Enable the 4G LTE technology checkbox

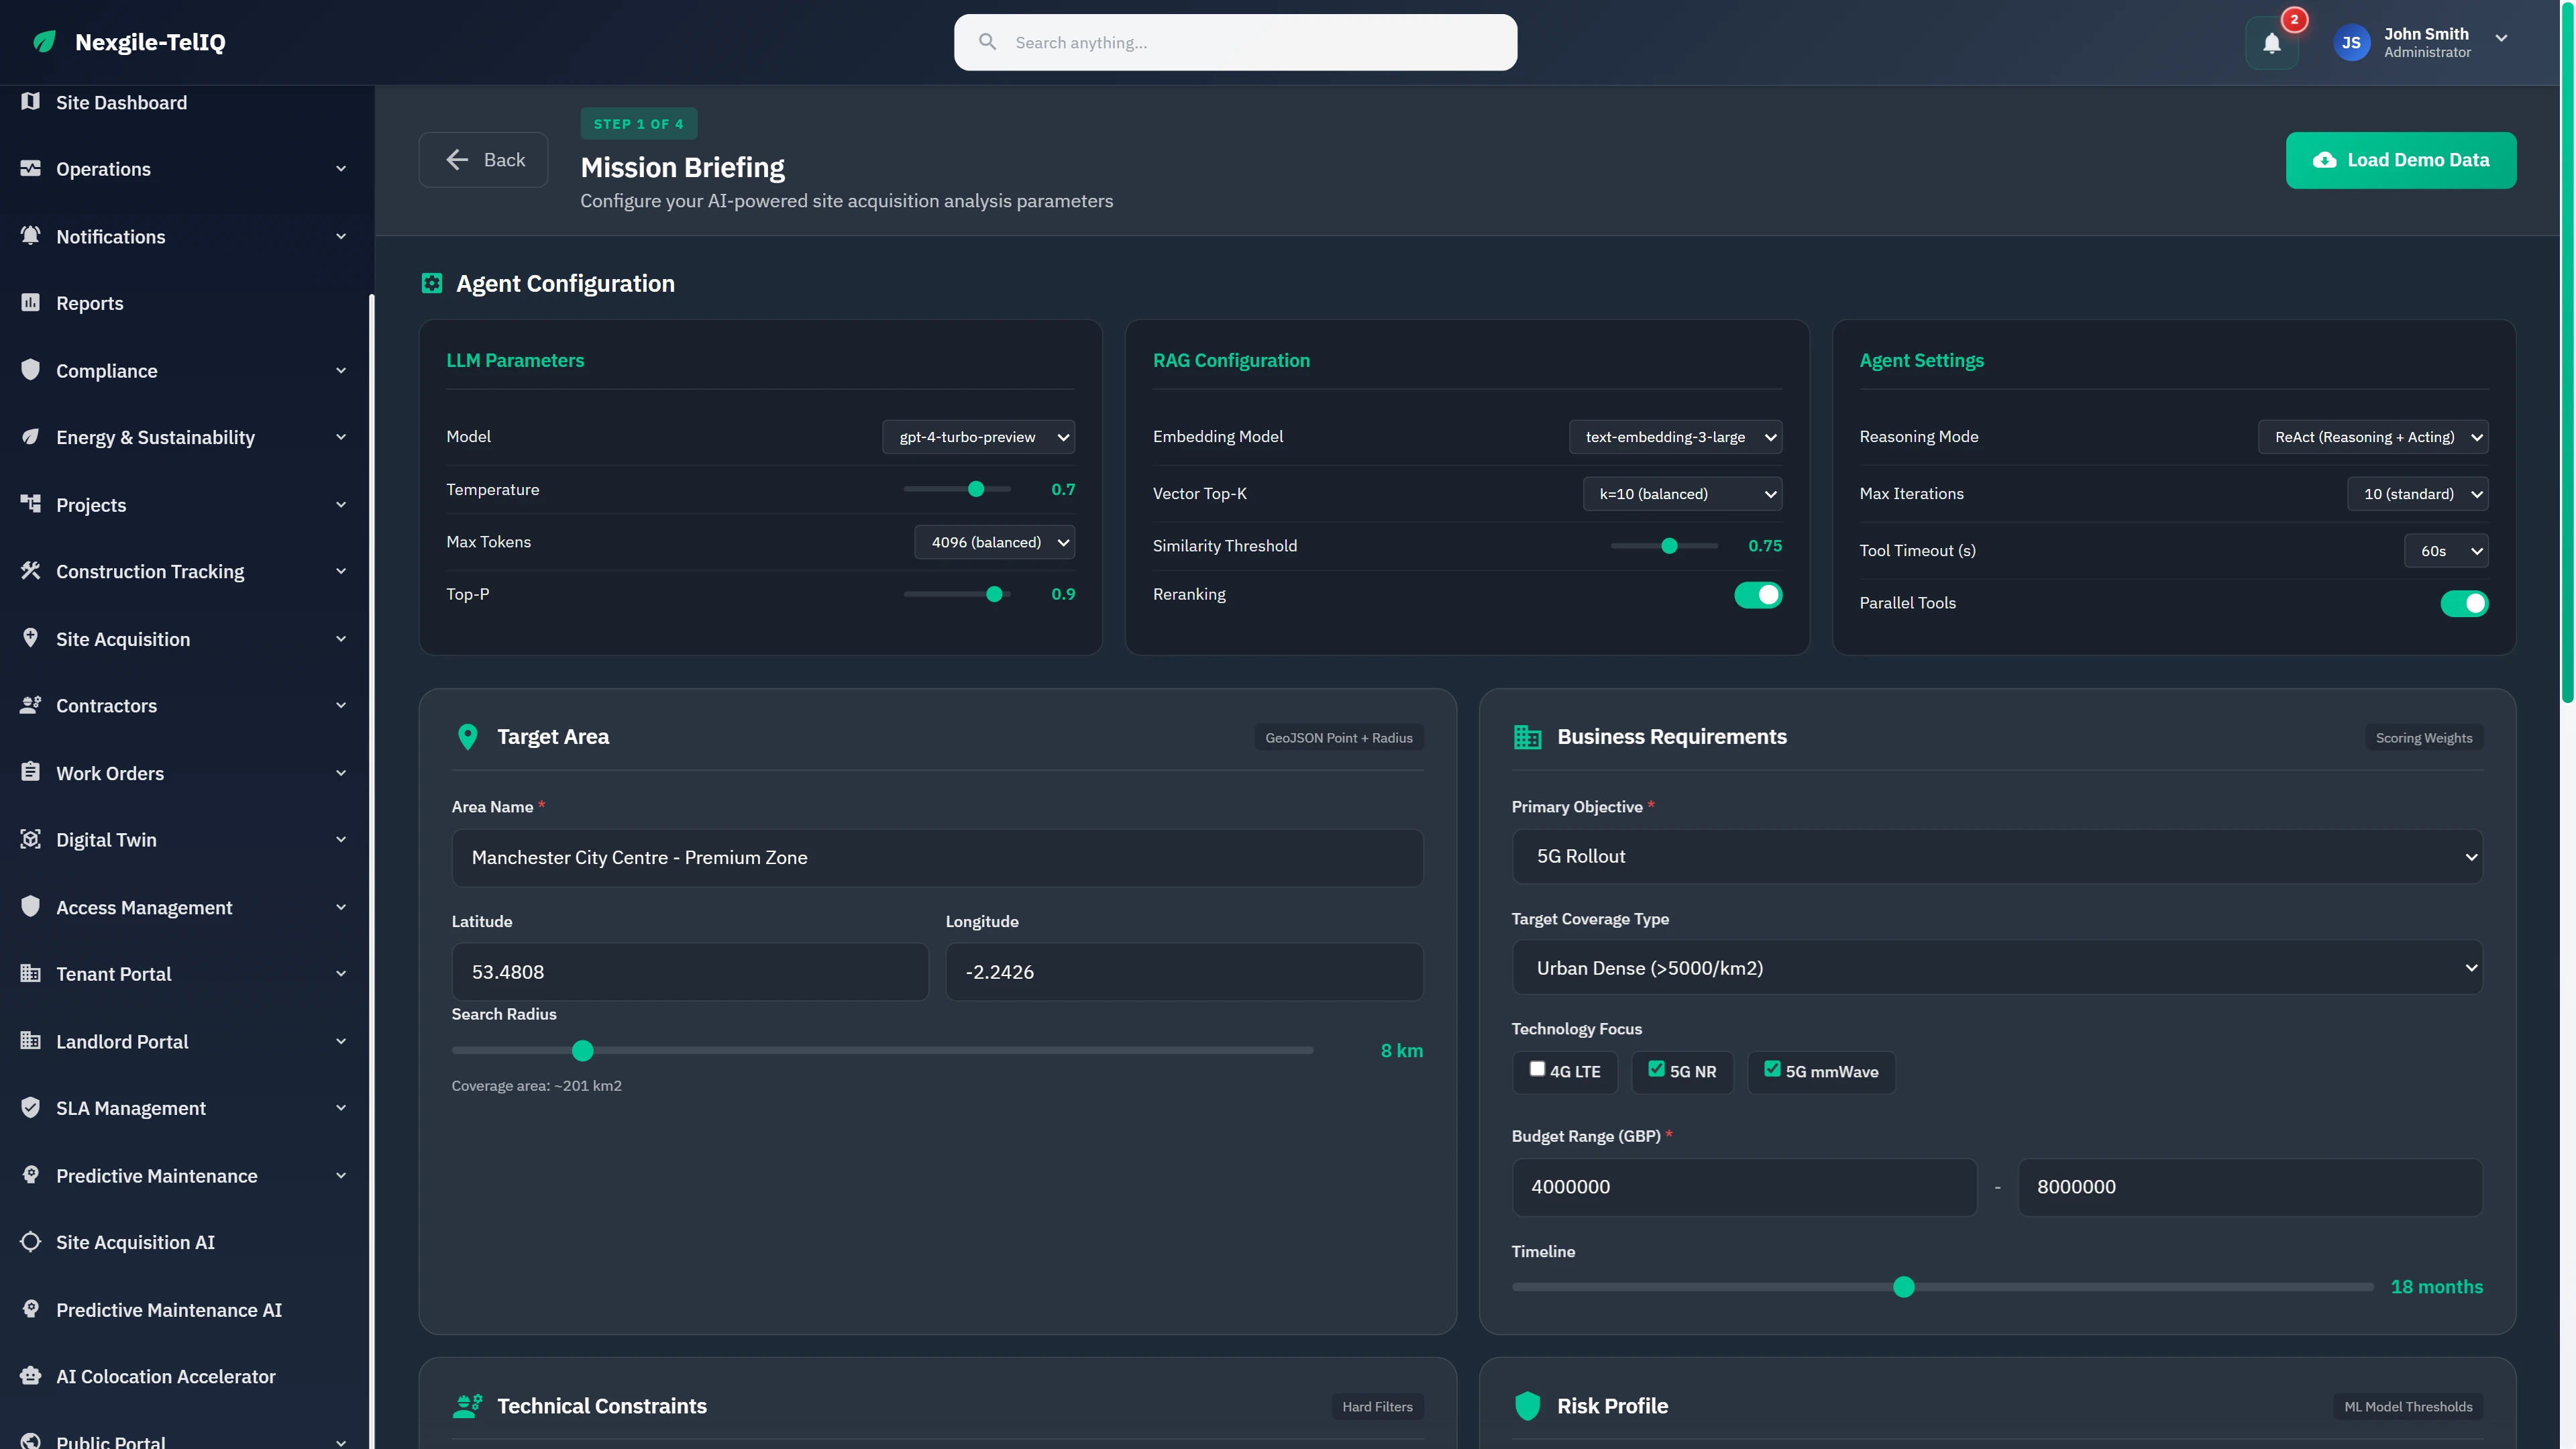point(1538,1070)
